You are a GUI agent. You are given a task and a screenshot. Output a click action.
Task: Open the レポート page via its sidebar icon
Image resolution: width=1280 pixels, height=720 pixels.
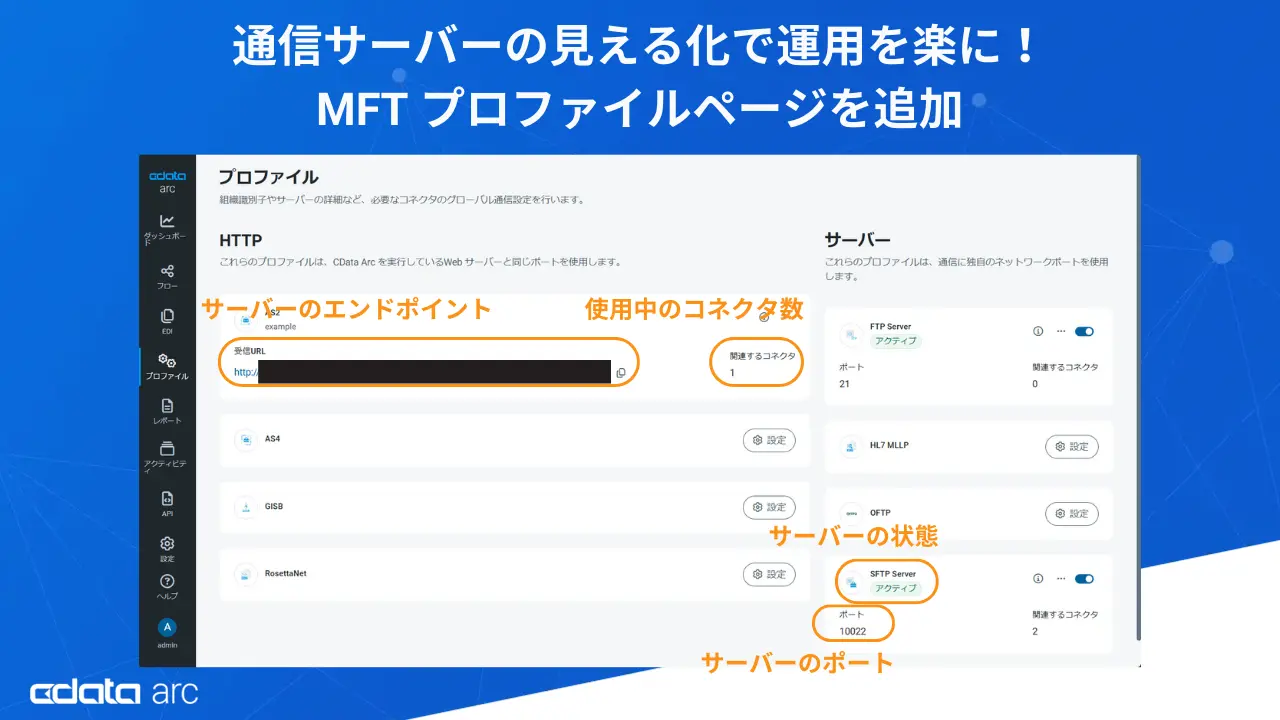pyautogui.click(x=168, y=406)
